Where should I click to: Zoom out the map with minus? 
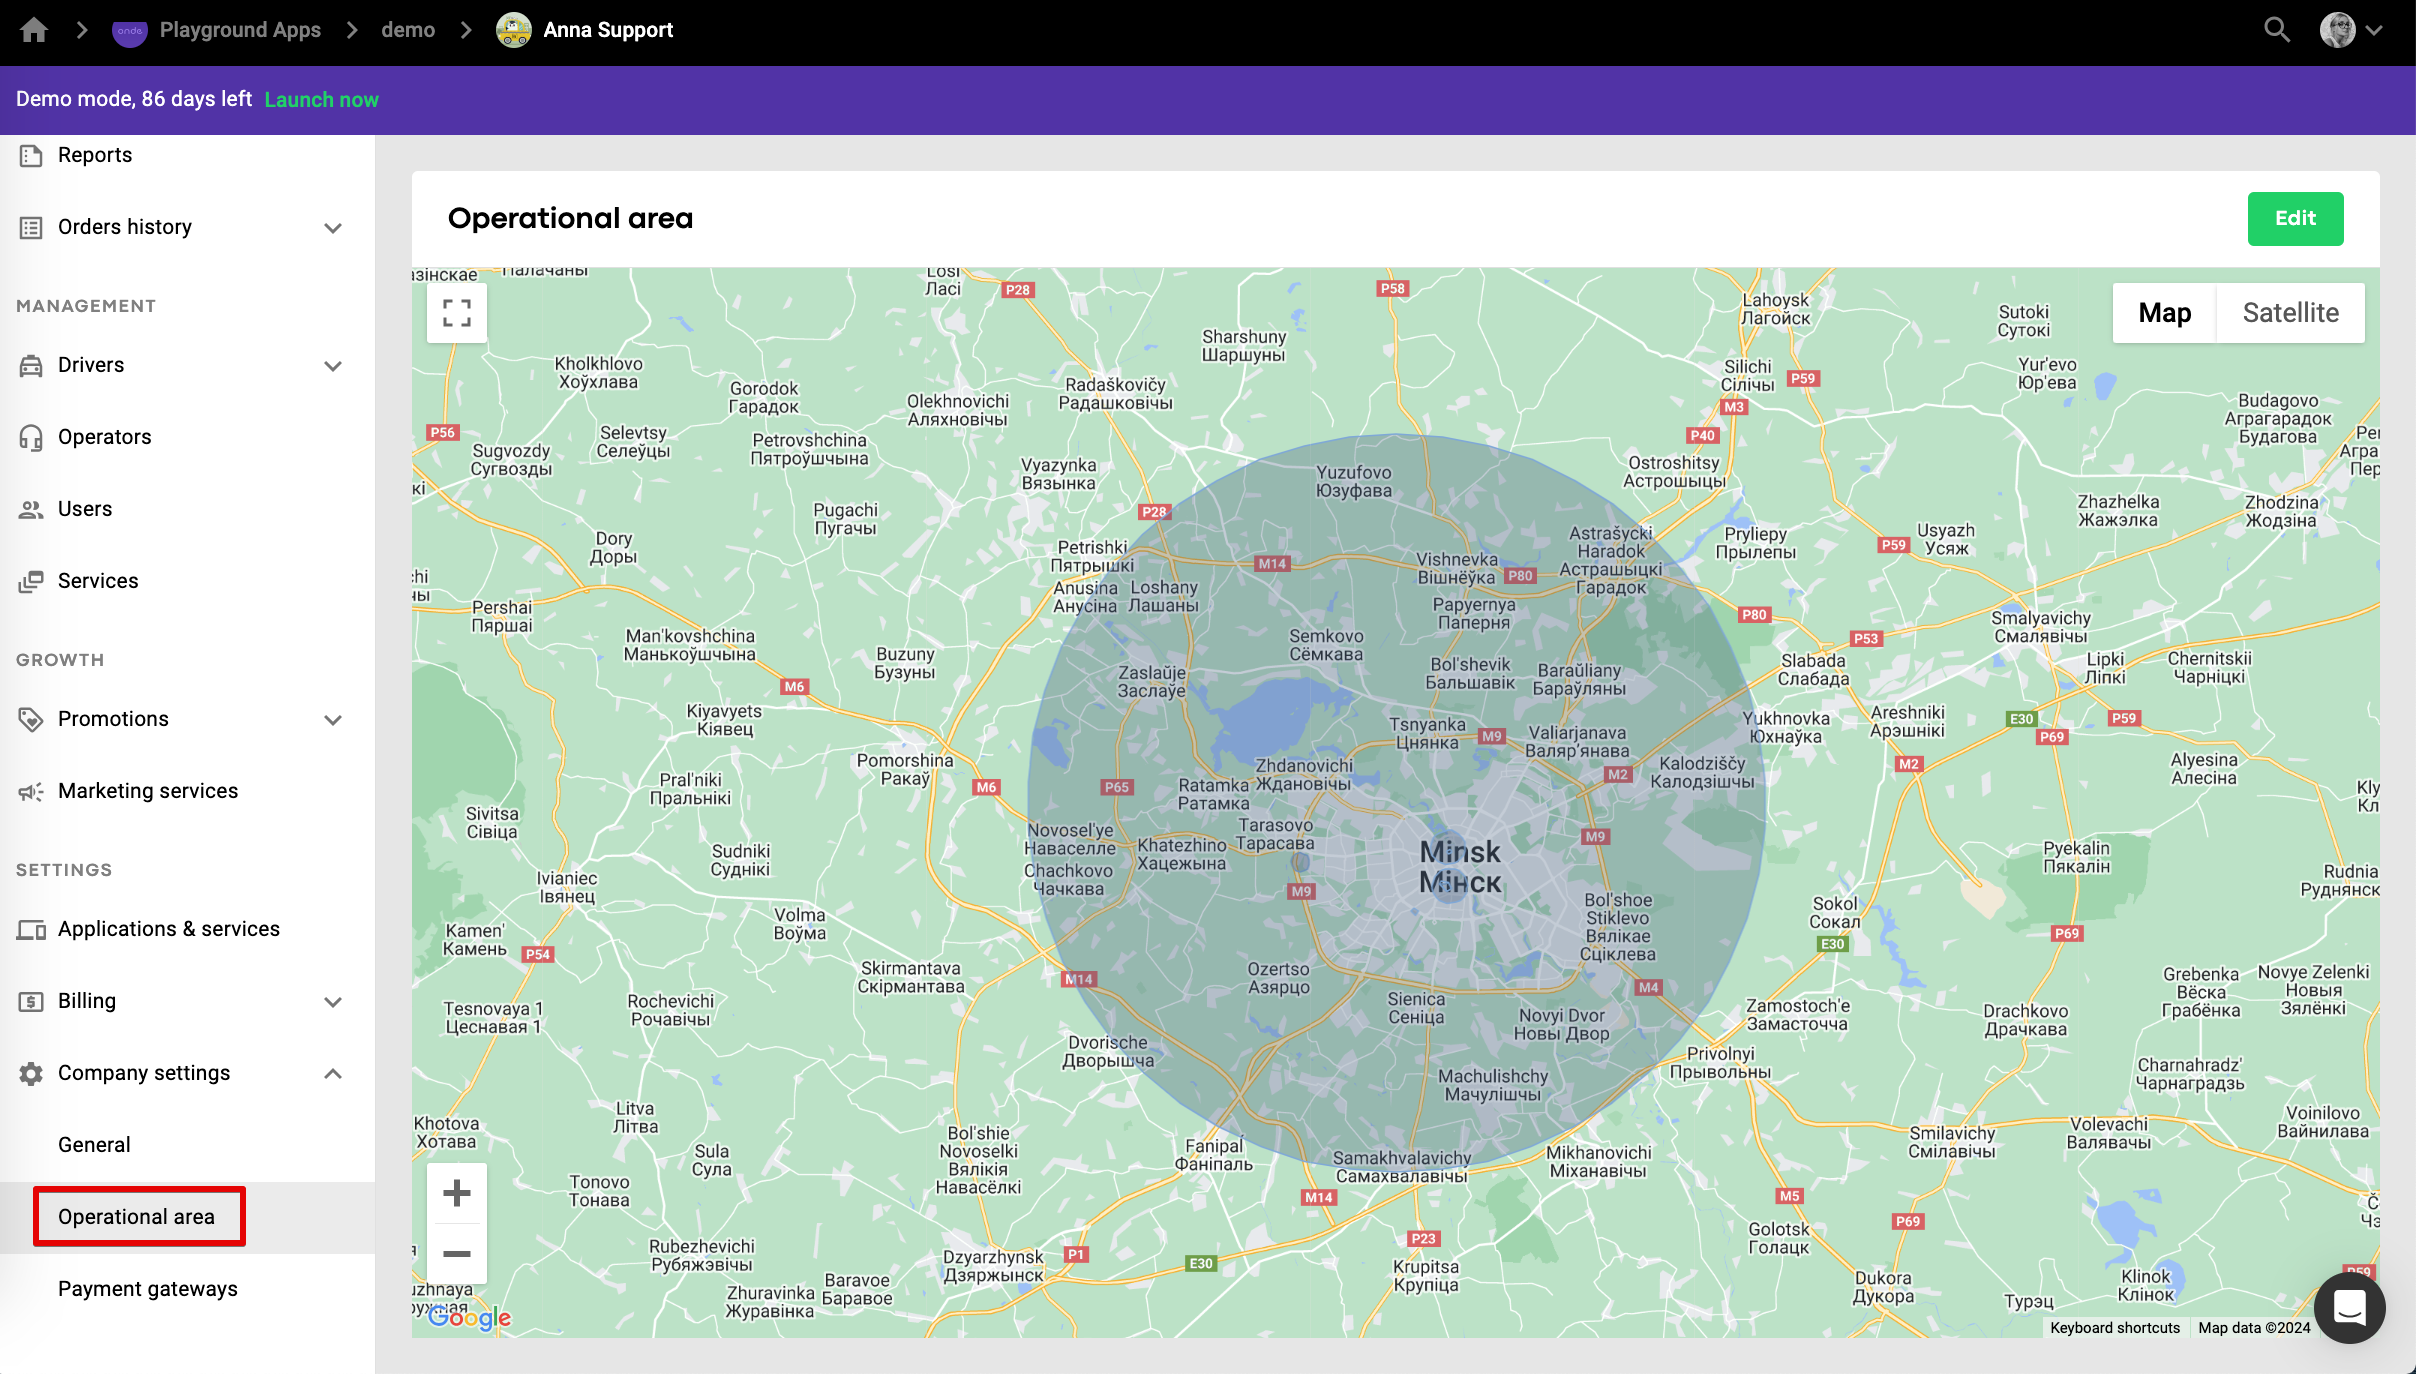(x=457, y=1253)
